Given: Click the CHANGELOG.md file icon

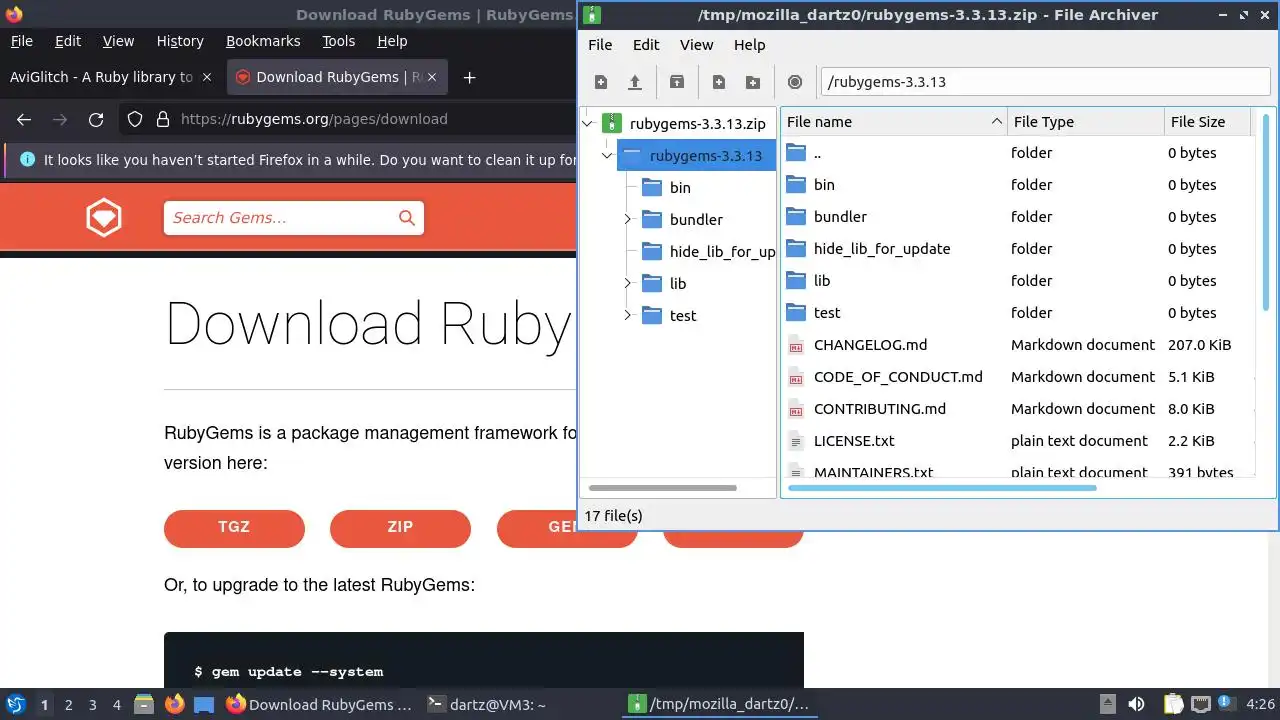Looking at the screenshot, I should point(796,345).
